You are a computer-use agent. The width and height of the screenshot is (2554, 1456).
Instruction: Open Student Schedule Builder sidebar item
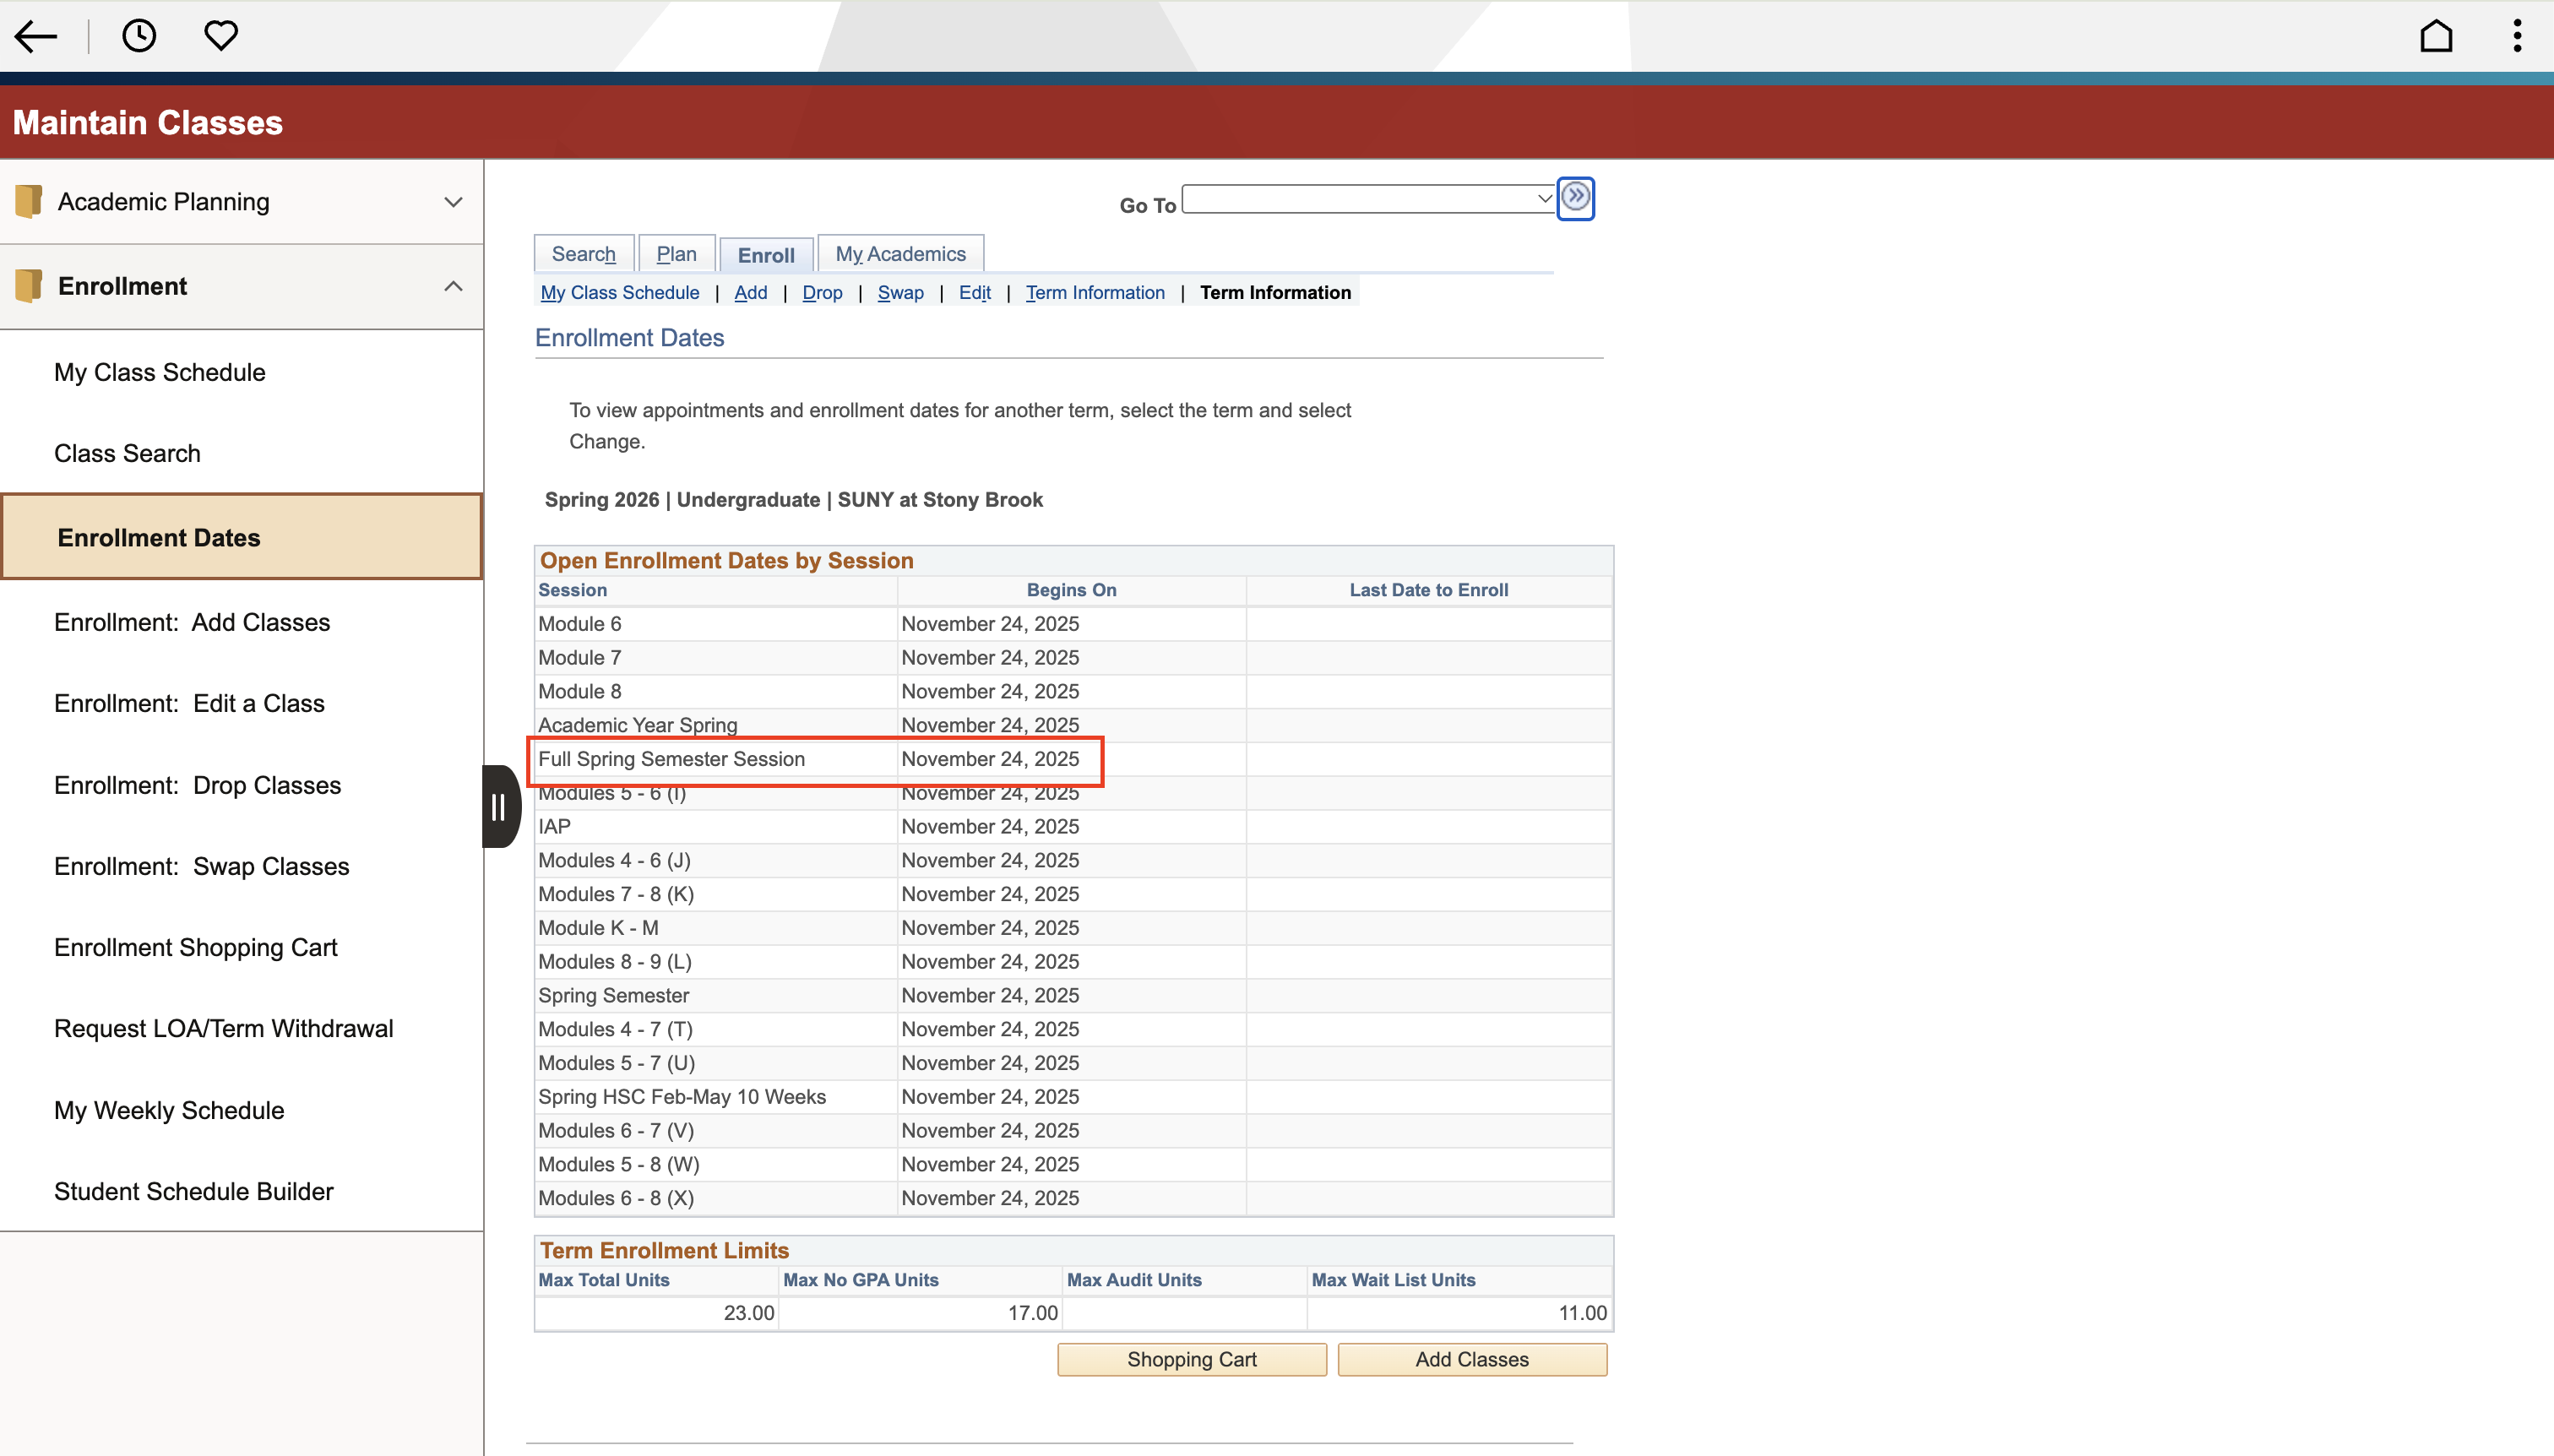241,1191
